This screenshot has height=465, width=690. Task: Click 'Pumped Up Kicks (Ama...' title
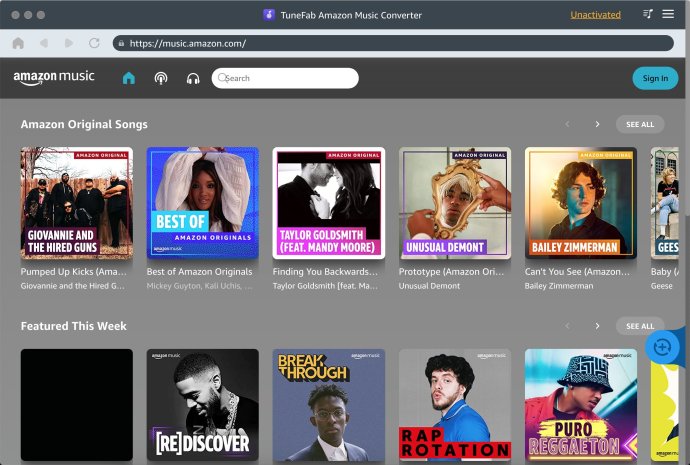click(73, 272)
